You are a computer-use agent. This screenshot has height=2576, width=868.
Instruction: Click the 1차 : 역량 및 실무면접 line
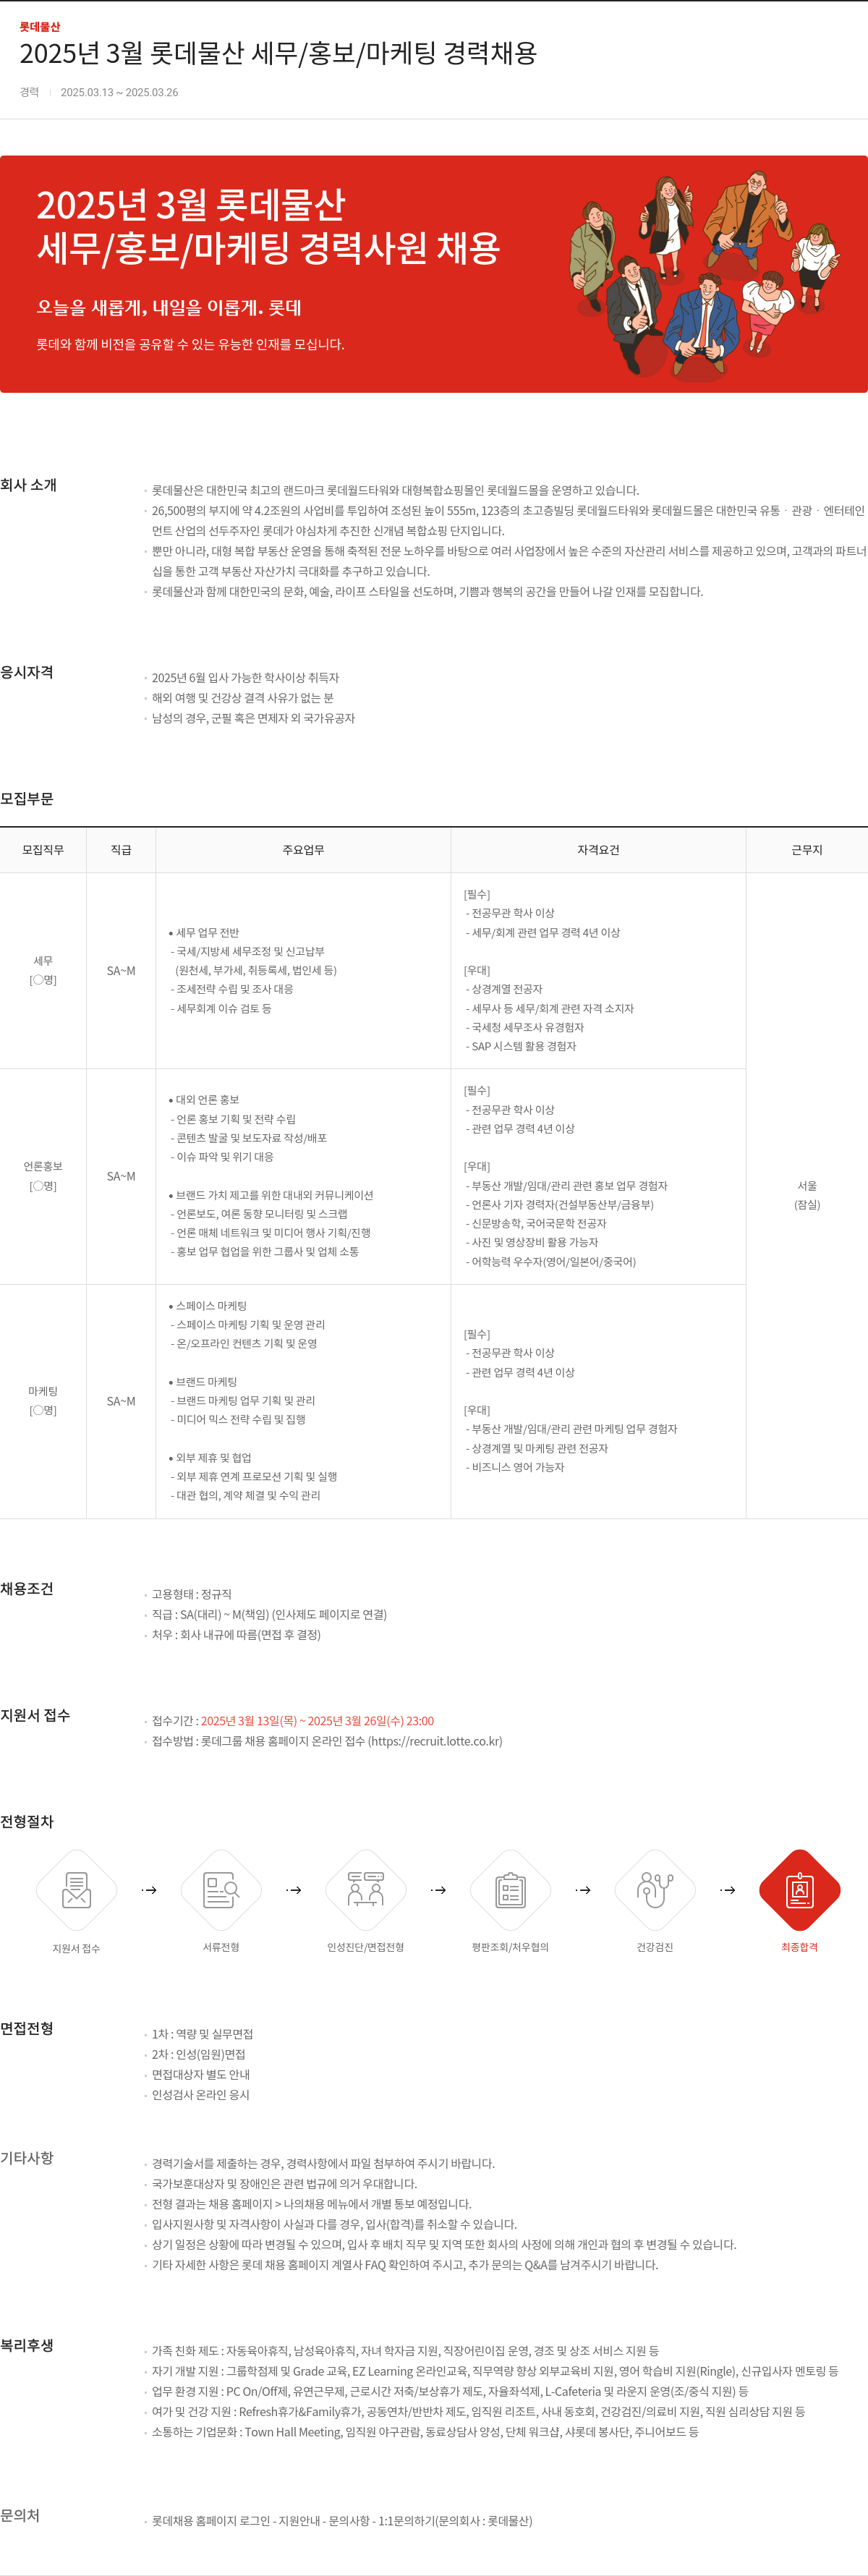click(x=202, y=2034)
